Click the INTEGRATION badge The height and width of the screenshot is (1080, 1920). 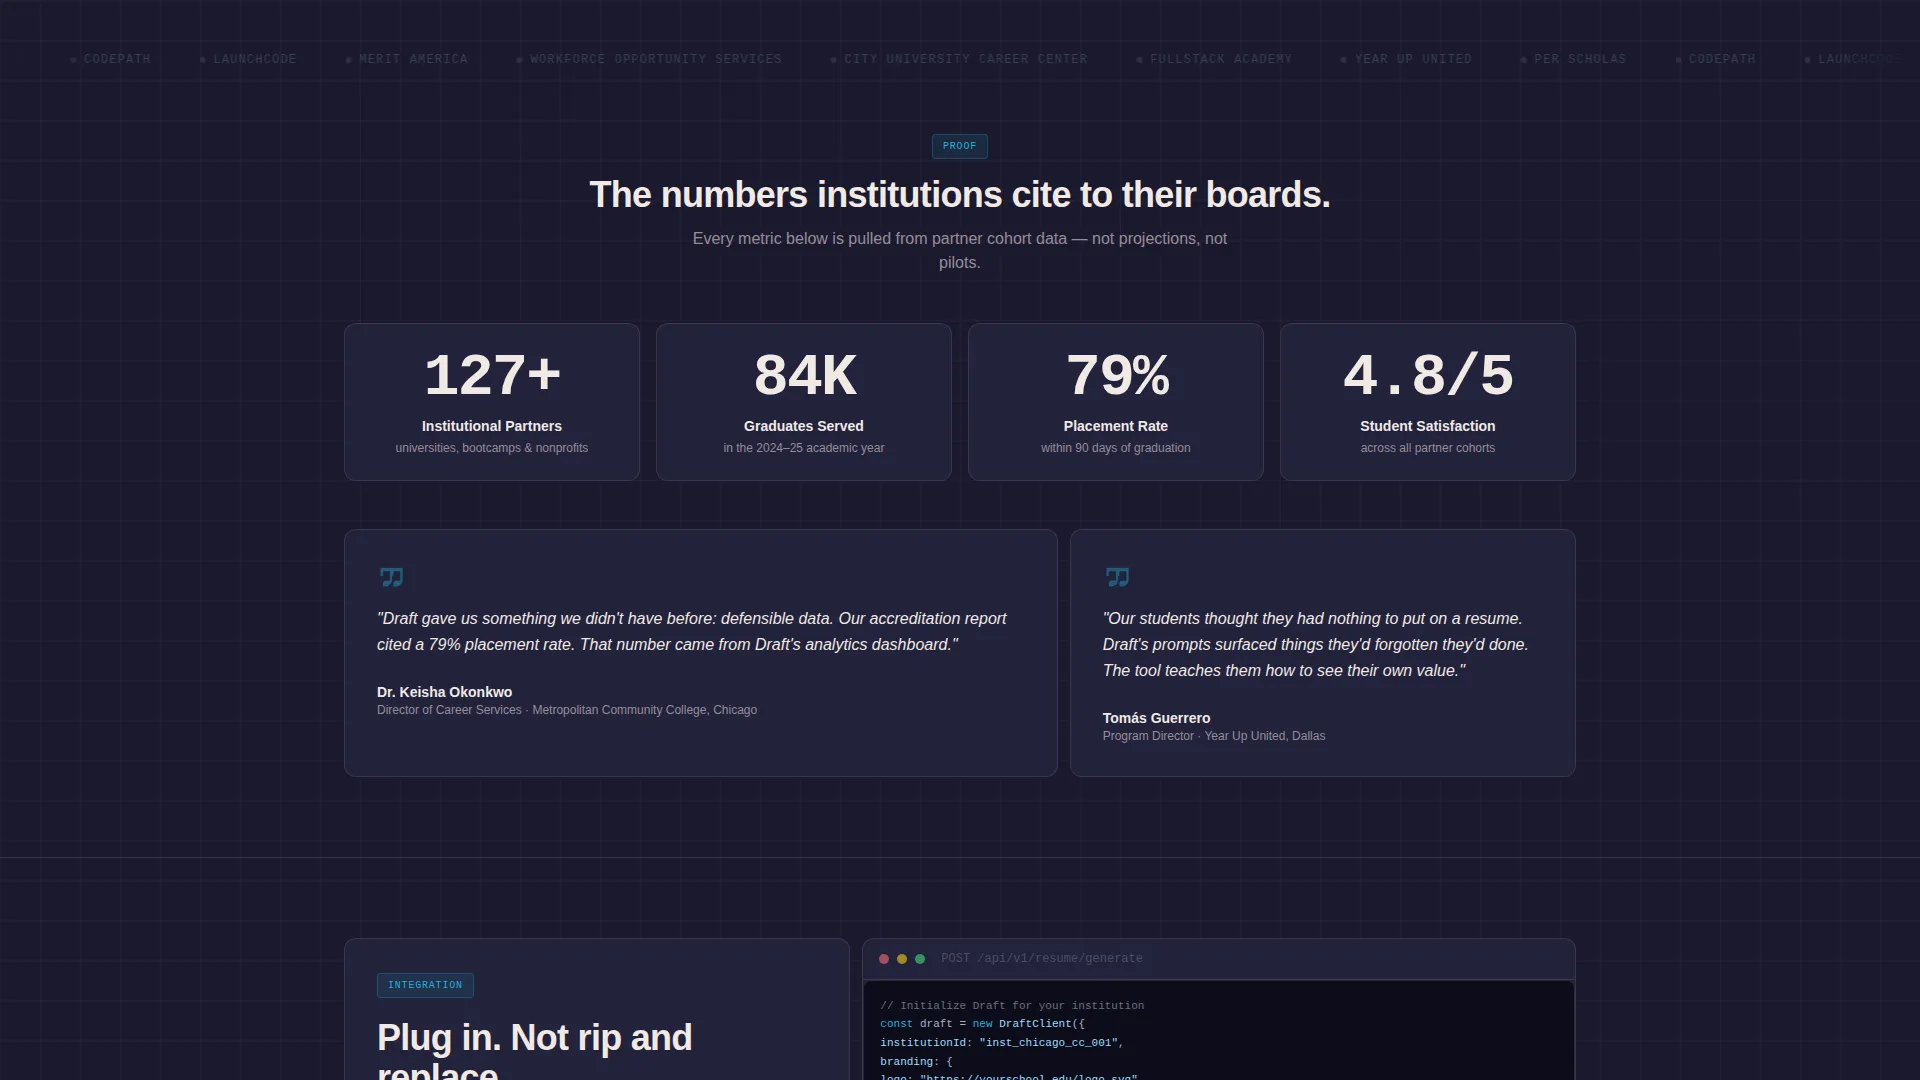[425, 985]
